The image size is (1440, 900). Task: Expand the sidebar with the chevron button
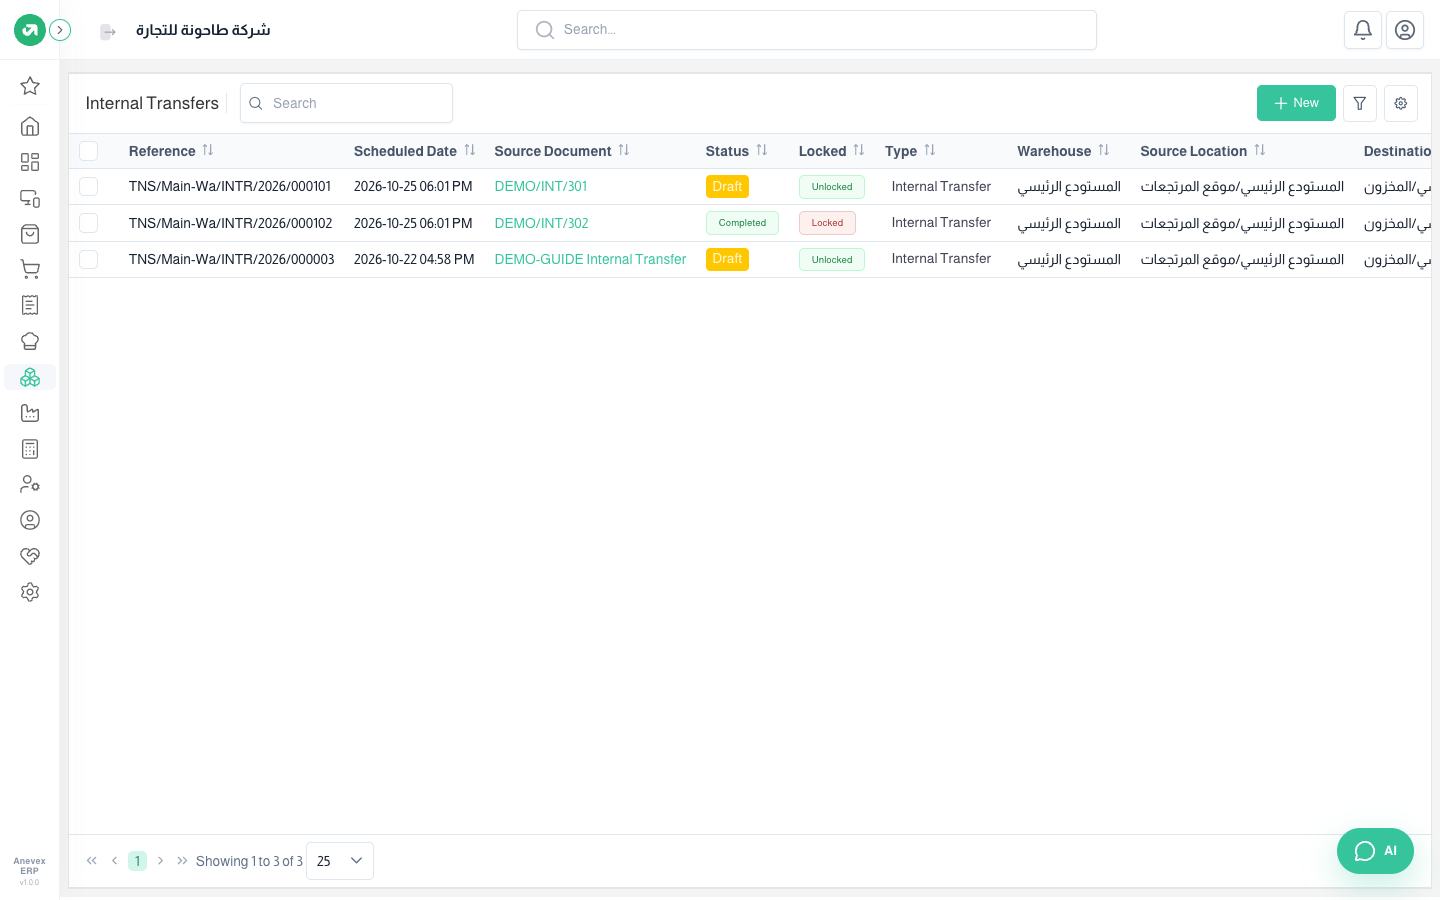[x=60, y=30]
